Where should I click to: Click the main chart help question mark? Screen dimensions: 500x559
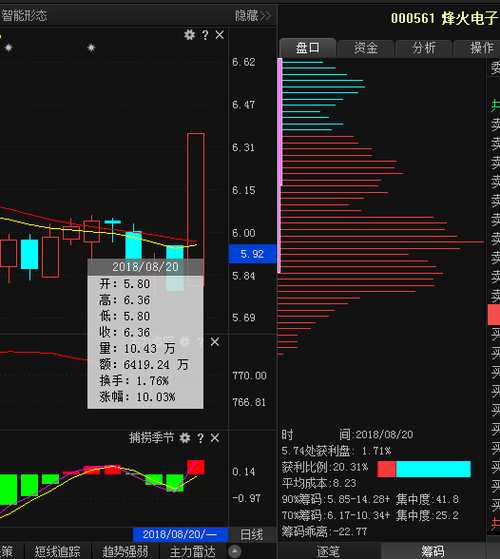click(205, 35)
